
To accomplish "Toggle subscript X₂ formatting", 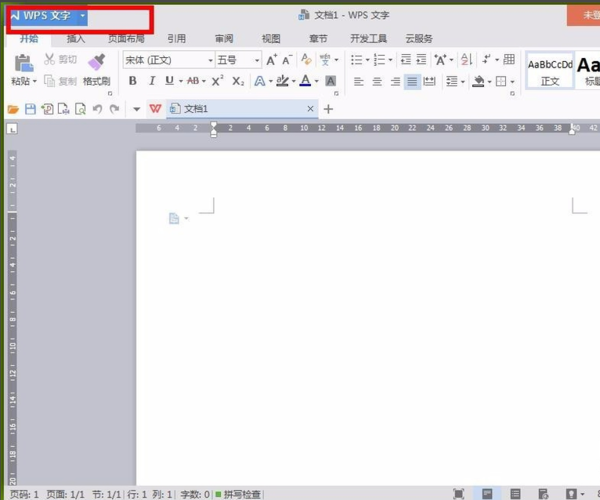I will point(238,81).
